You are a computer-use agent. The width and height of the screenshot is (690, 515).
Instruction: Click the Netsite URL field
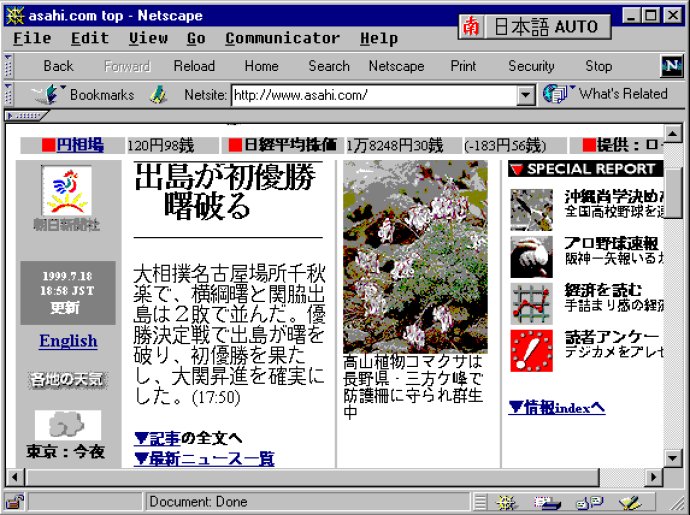coord(374,95)
